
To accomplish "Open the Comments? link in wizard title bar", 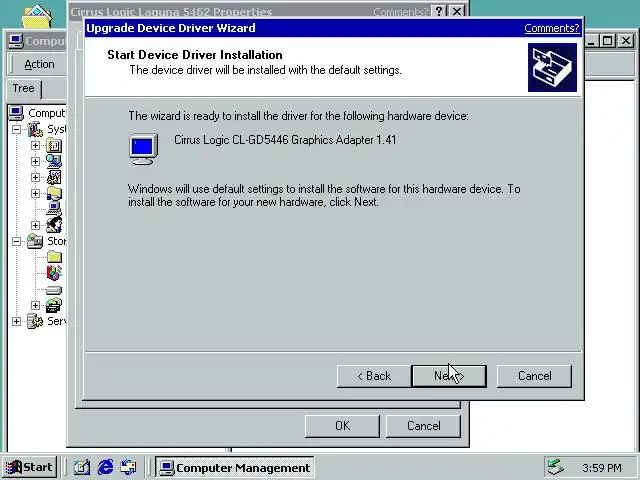I will [551, 28].
